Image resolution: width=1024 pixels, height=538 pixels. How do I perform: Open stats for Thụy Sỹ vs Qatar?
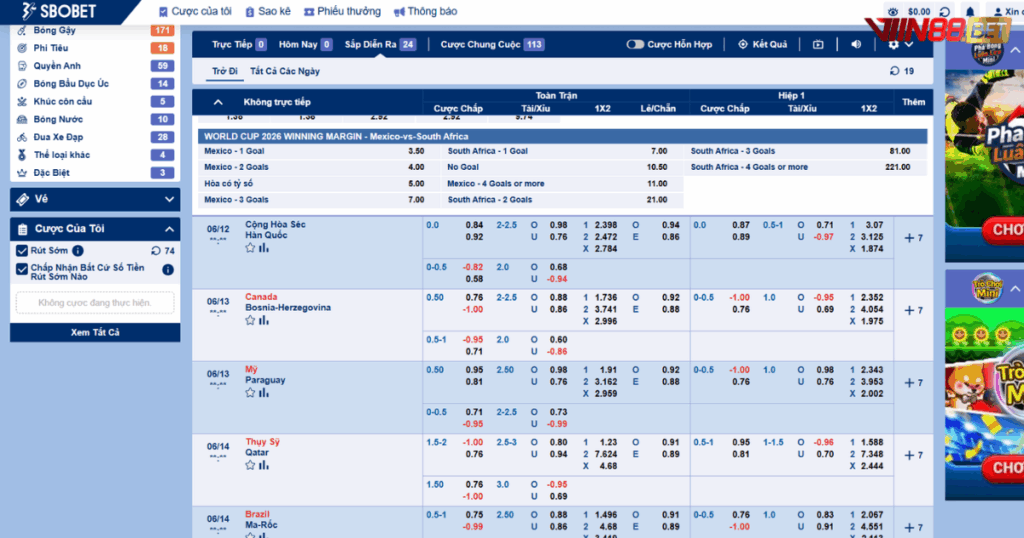(x=264, y=466)
